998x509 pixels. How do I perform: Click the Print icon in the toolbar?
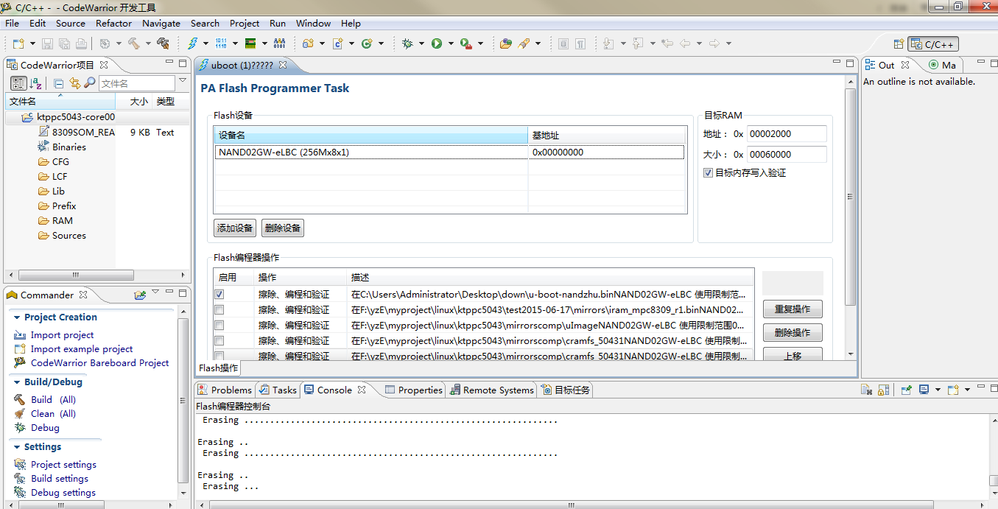[81, 44]
